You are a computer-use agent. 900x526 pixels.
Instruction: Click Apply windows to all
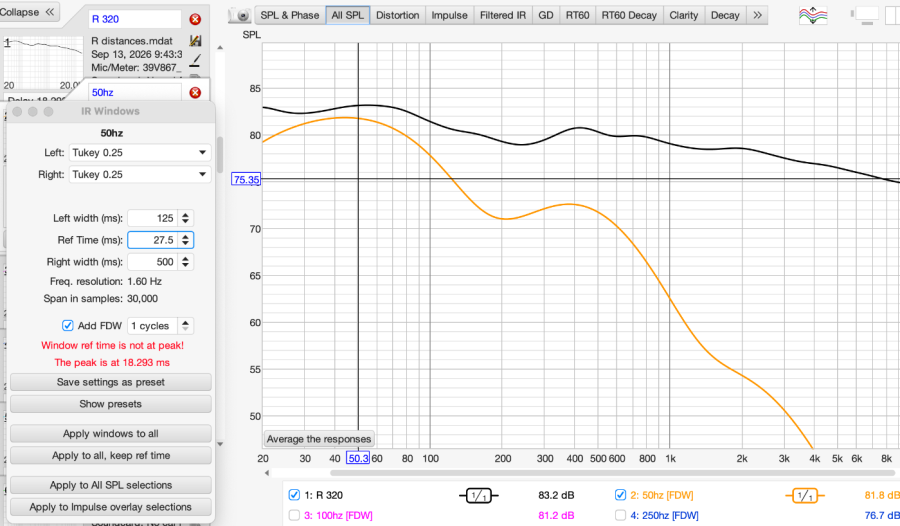click(x=111, y=434)
